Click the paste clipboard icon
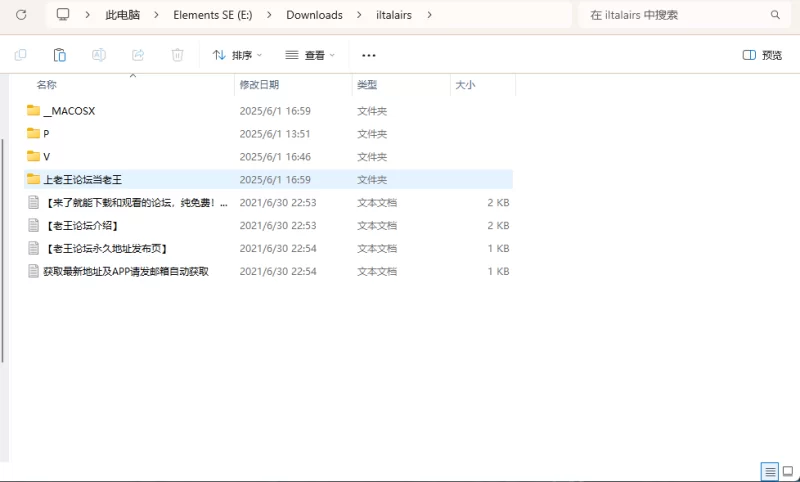 point(60,55)
